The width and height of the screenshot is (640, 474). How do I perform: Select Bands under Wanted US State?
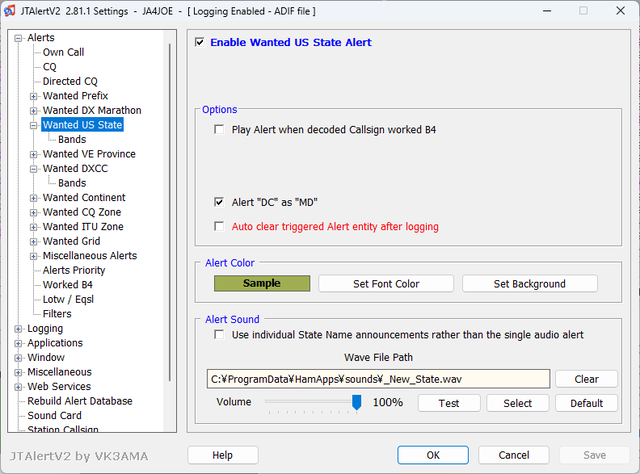pos(72,139)
